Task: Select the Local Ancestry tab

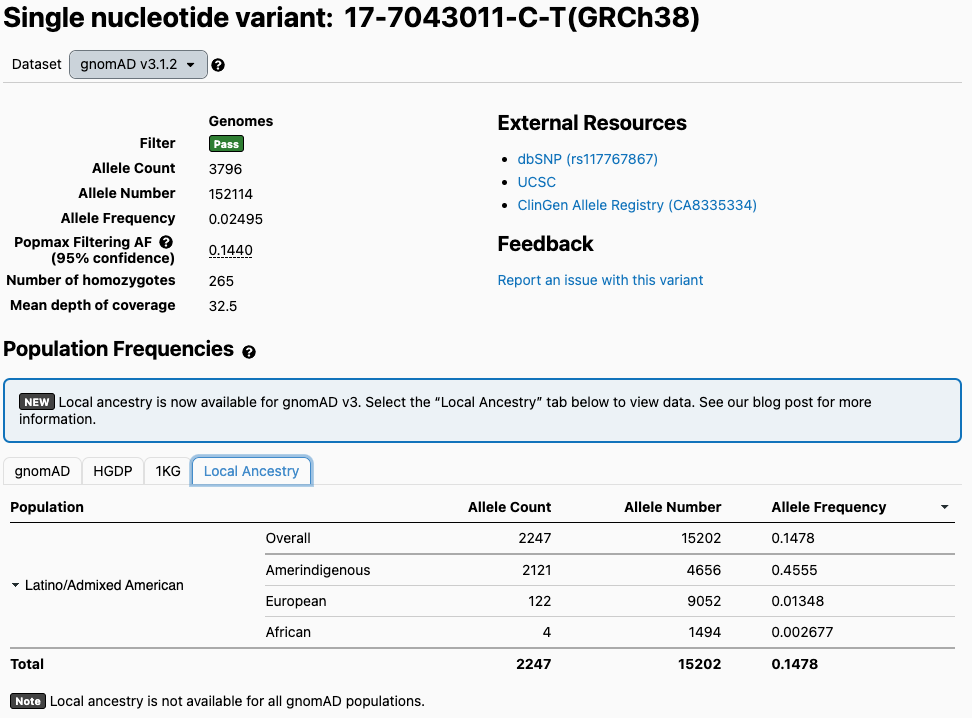Action: point(251,471)
